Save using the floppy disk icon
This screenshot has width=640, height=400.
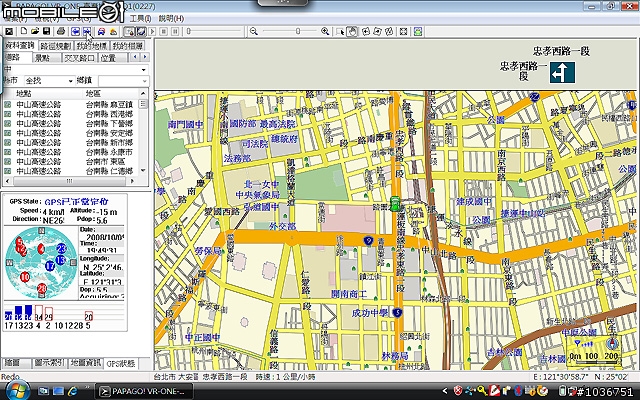47,31
